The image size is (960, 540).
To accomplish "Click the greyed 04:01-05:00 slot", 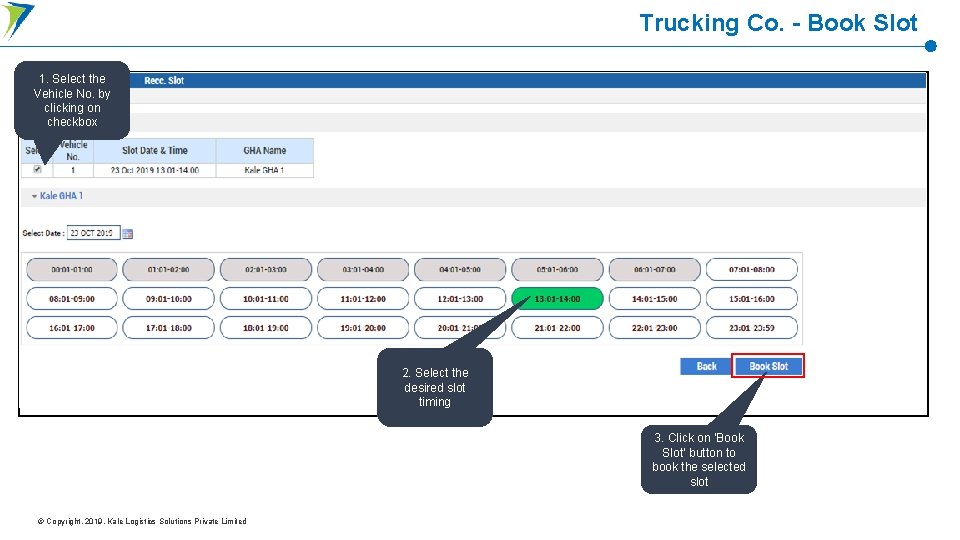I will [460, 269].
